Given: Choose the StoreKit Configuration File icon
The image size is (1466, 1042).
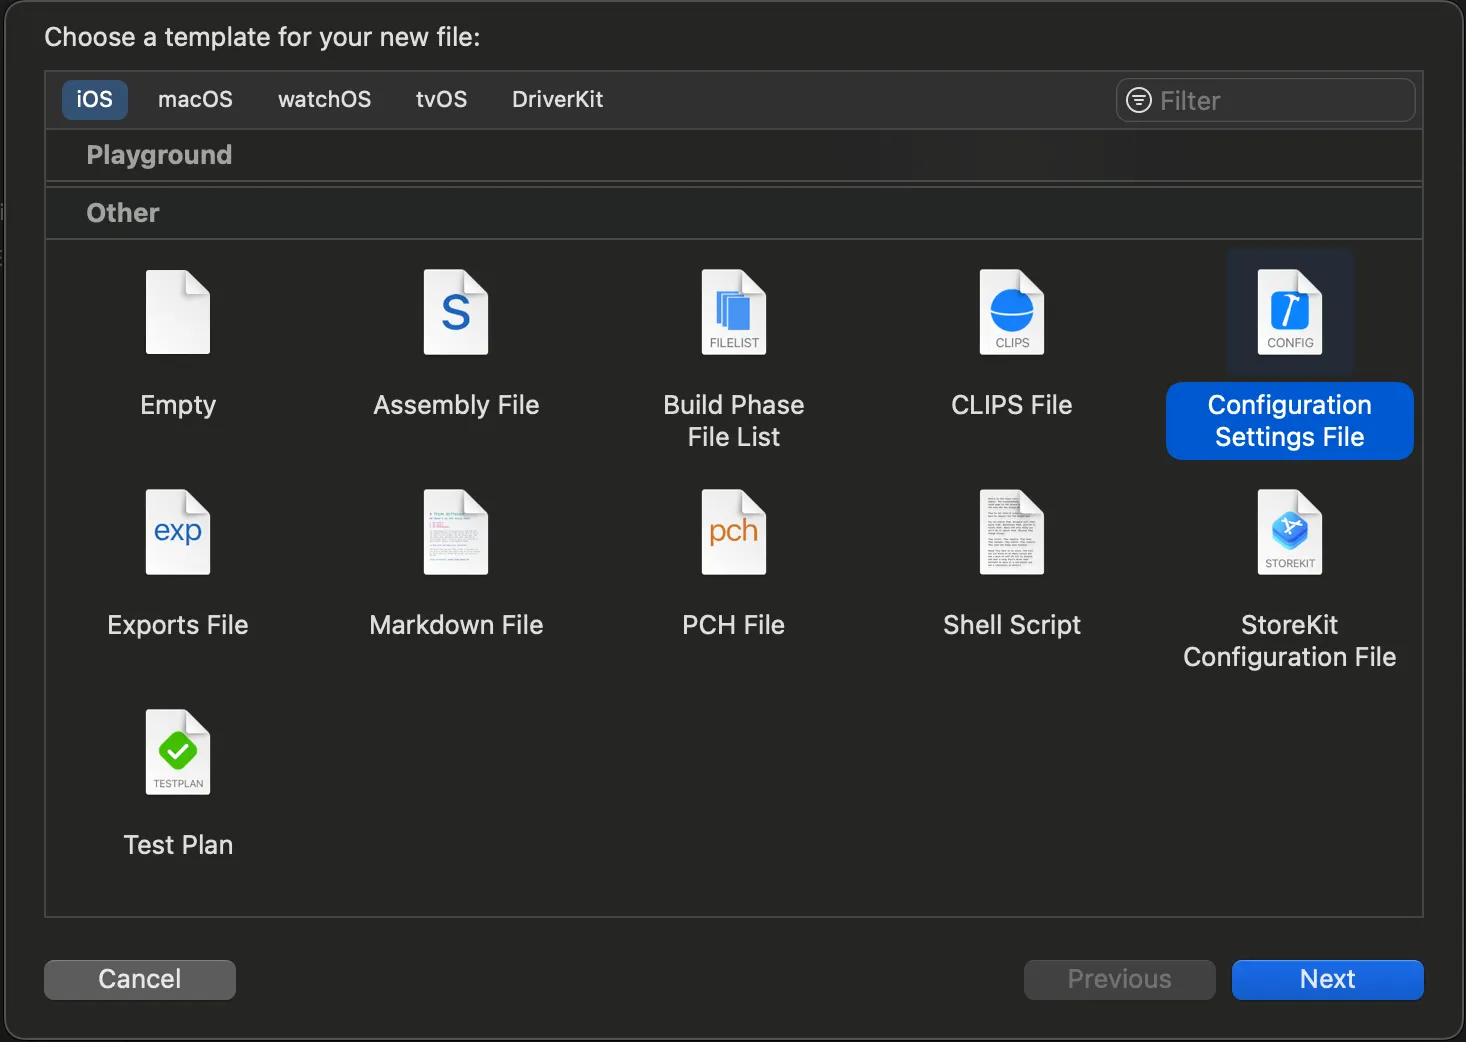Looking at the screenshot, I should 1290,532.
